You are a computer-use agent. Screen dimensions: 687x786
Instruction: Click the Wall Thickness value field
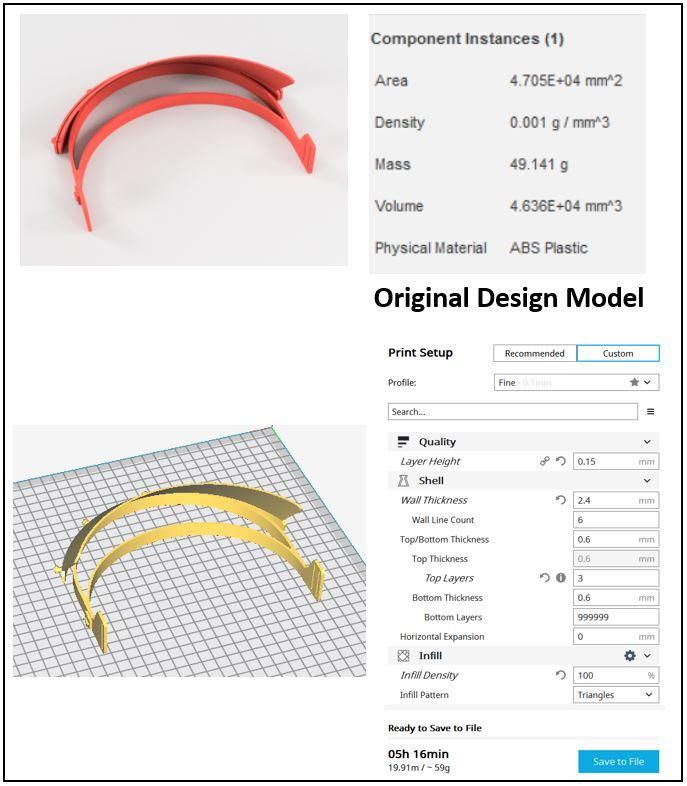[616, 500]
